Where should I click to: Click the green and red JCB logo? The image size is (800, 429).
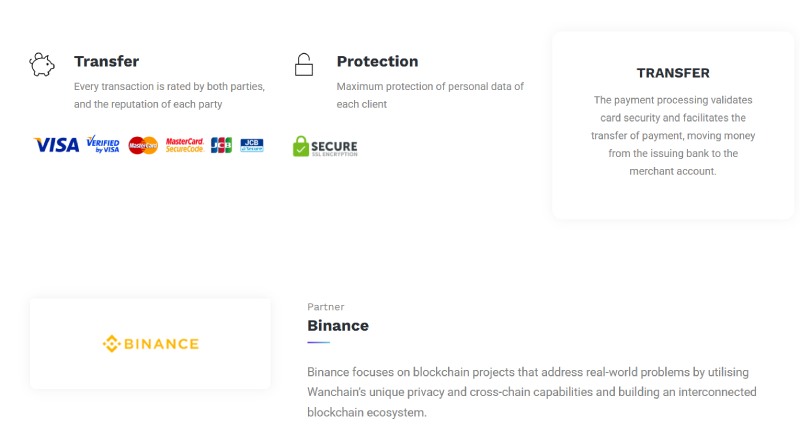coord(221,145)
